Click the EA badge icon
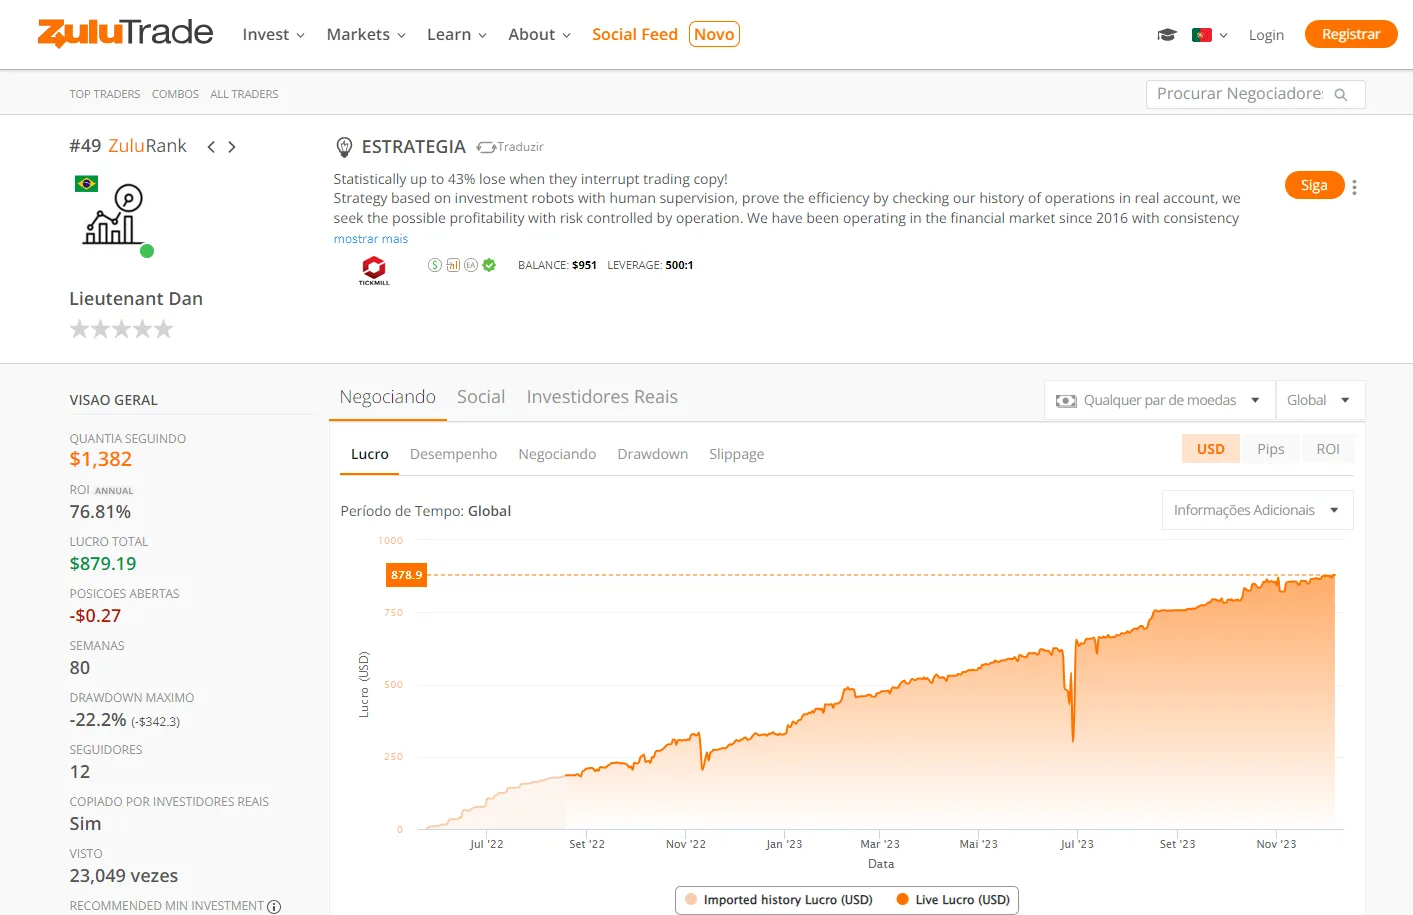The width and height of the screenshot is (1413, 915). coord(471,265)
